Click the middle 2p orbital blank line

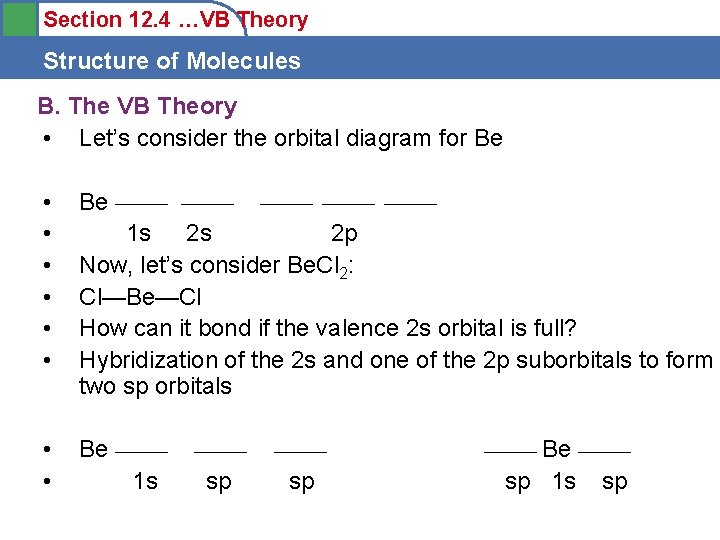pos(349,203)
